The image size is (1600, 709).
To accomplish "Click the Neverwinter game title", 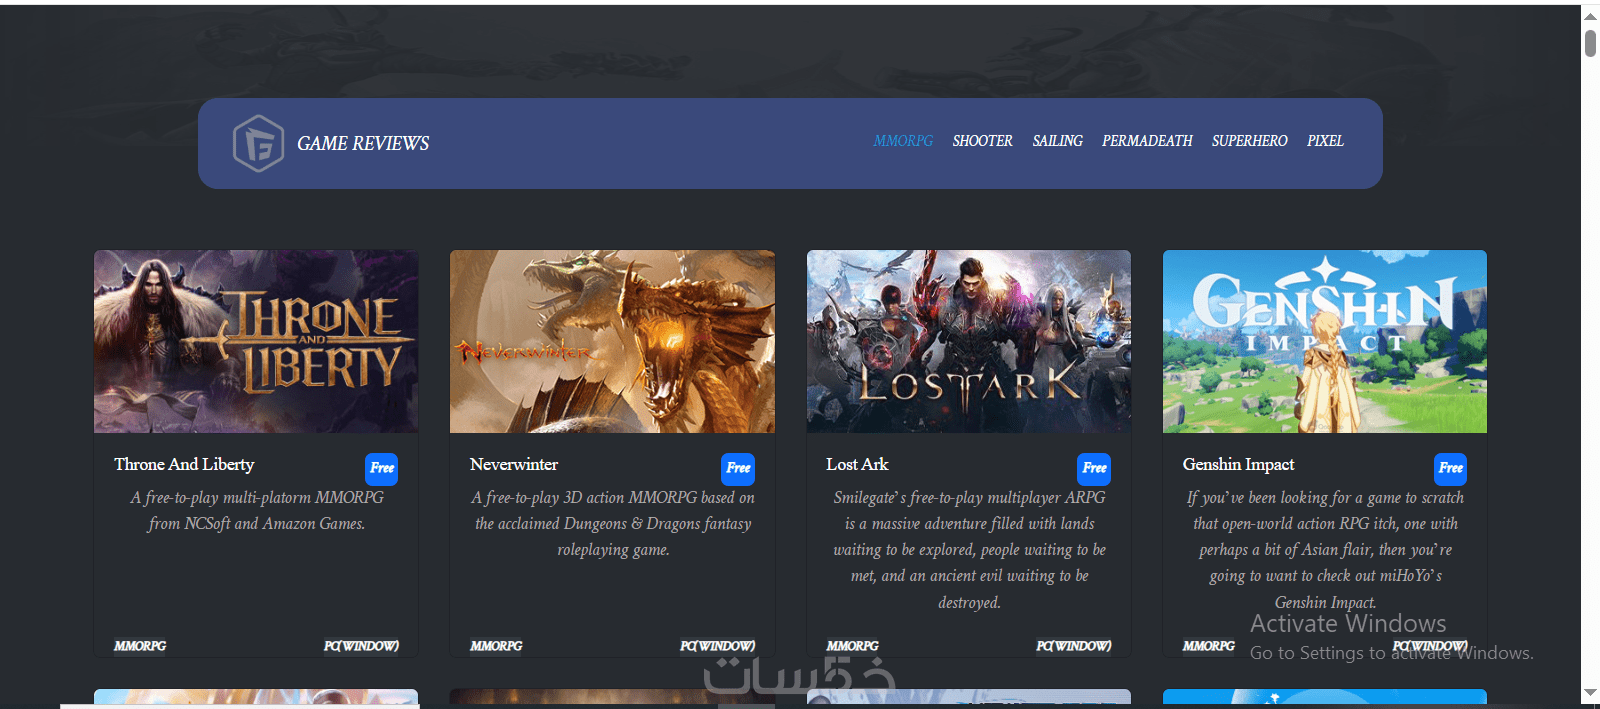I will (x=514, y=464).
